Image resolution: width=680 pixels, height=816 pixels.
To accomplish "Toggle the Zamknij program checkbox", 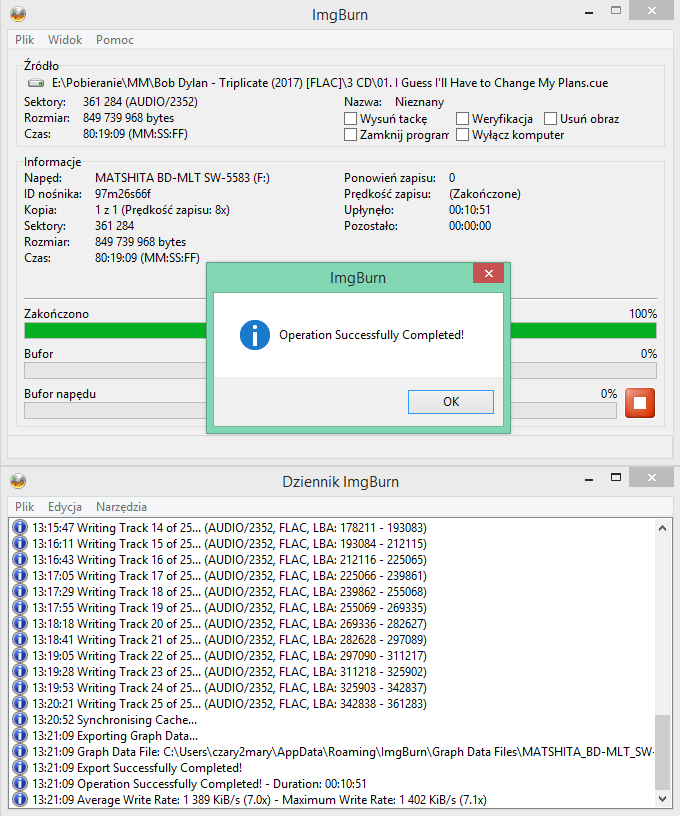I will 351,135.
